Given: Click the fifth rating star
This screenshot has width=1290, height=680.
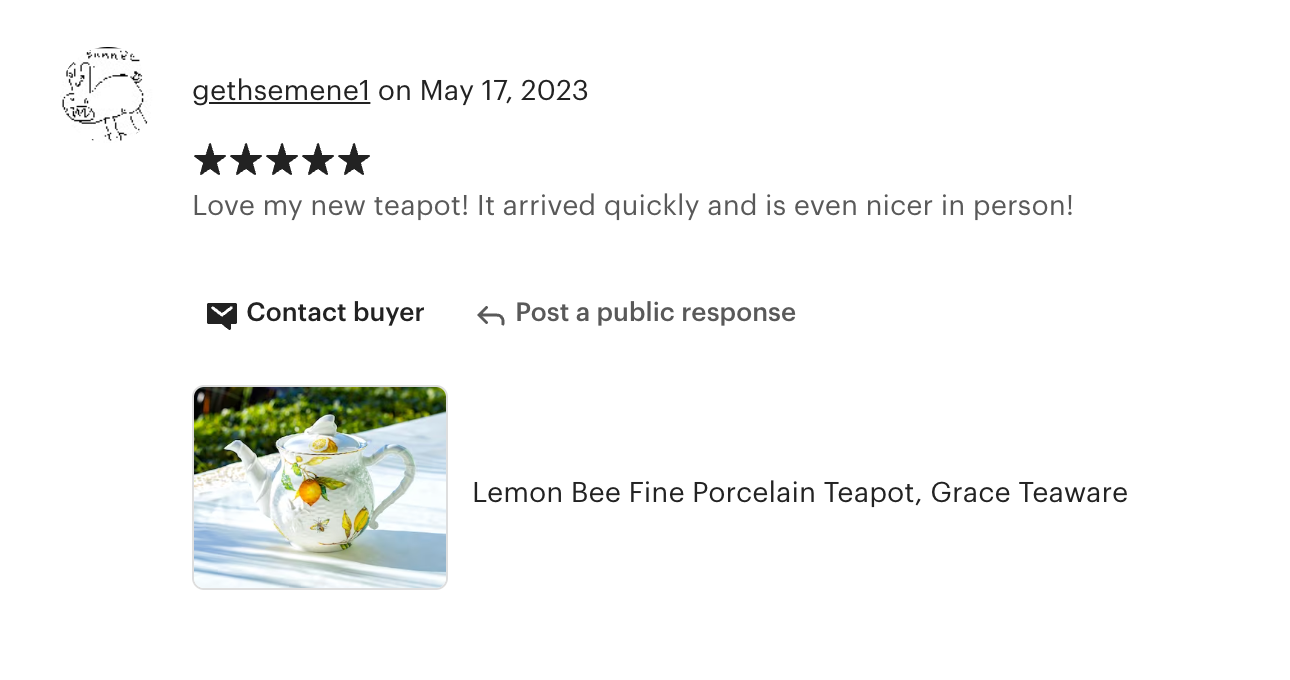Looking at the screenshot, I should pyautogui.click(x=353, y=160).
